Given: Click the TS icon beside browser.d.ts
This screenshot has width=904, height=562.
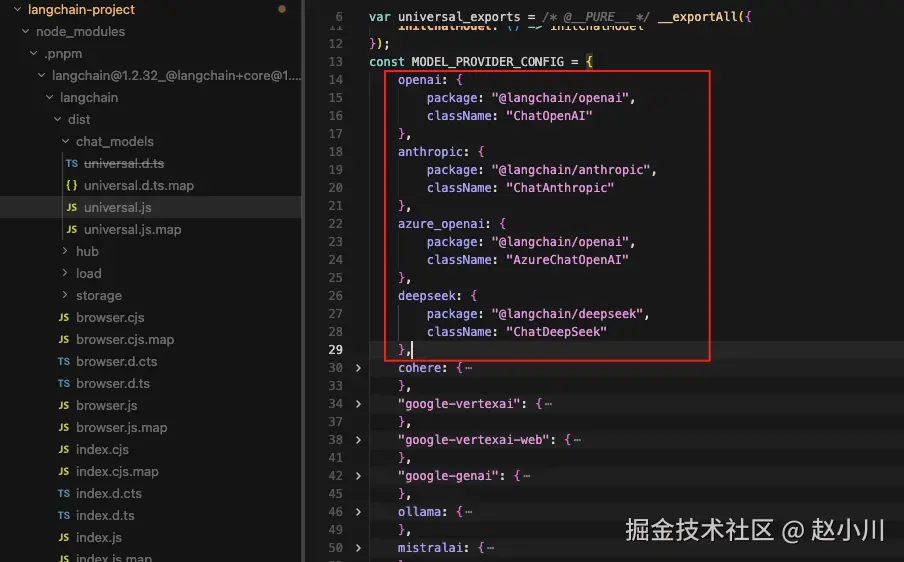Looking at the screenshot, I should (x=63, y=383).
